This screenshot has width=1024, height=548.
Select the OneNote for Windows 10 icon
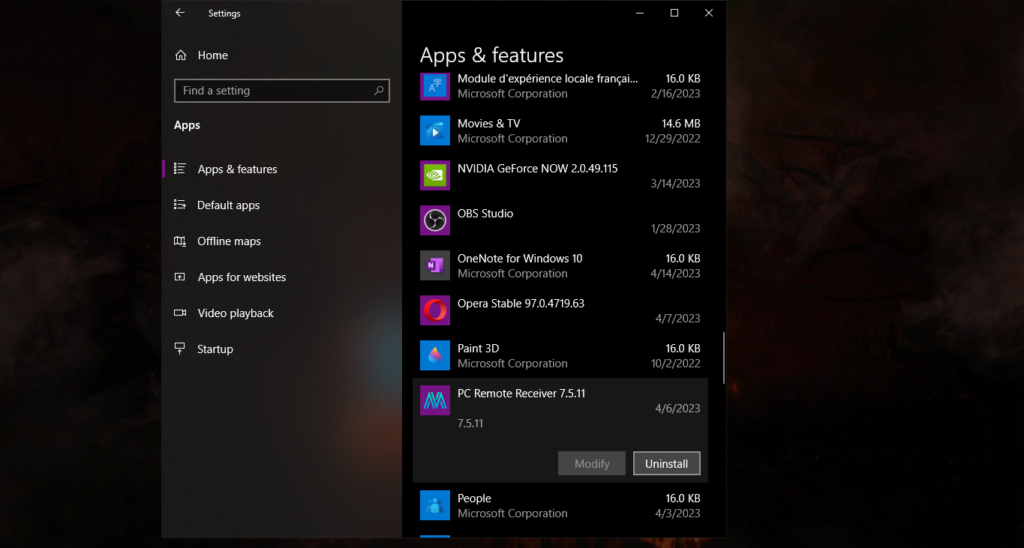click(435, 266)
